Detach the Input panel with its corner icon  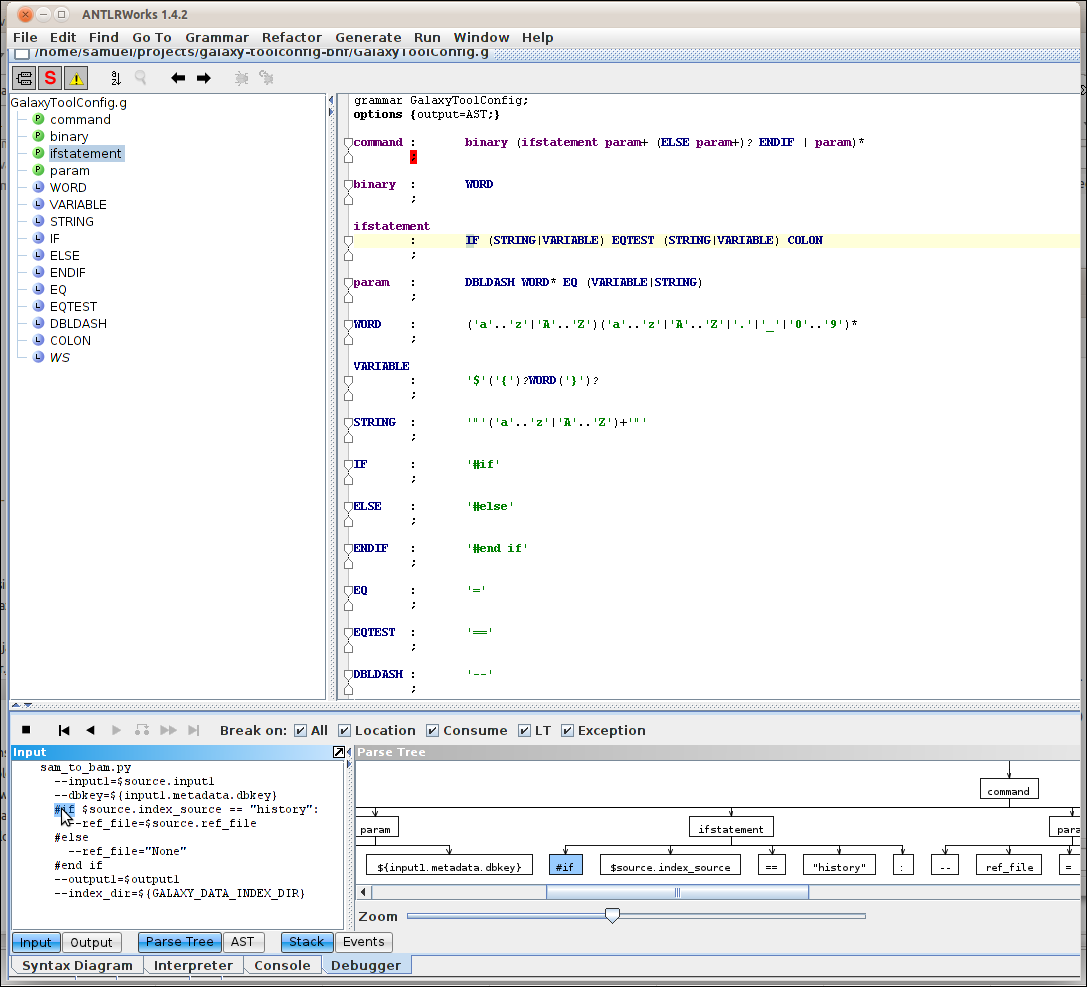click(339, 752)
